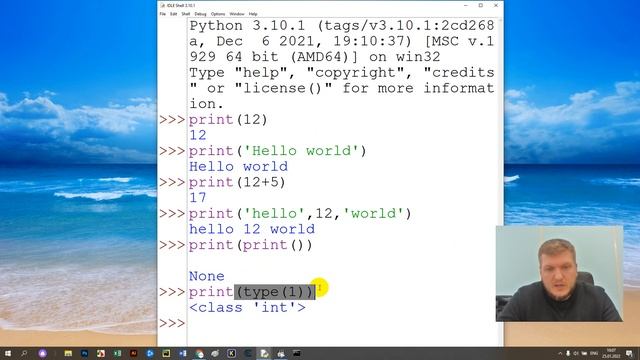Open the terminal console taskbar icon
Screen dimensions: 640x360
(297, 353)
